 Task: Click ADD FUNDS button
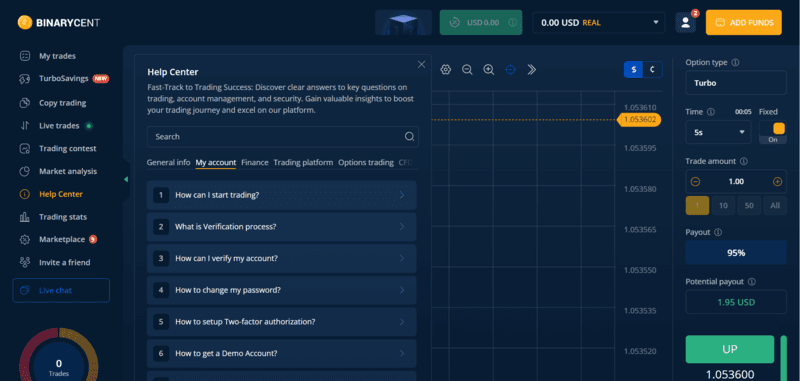744,22
